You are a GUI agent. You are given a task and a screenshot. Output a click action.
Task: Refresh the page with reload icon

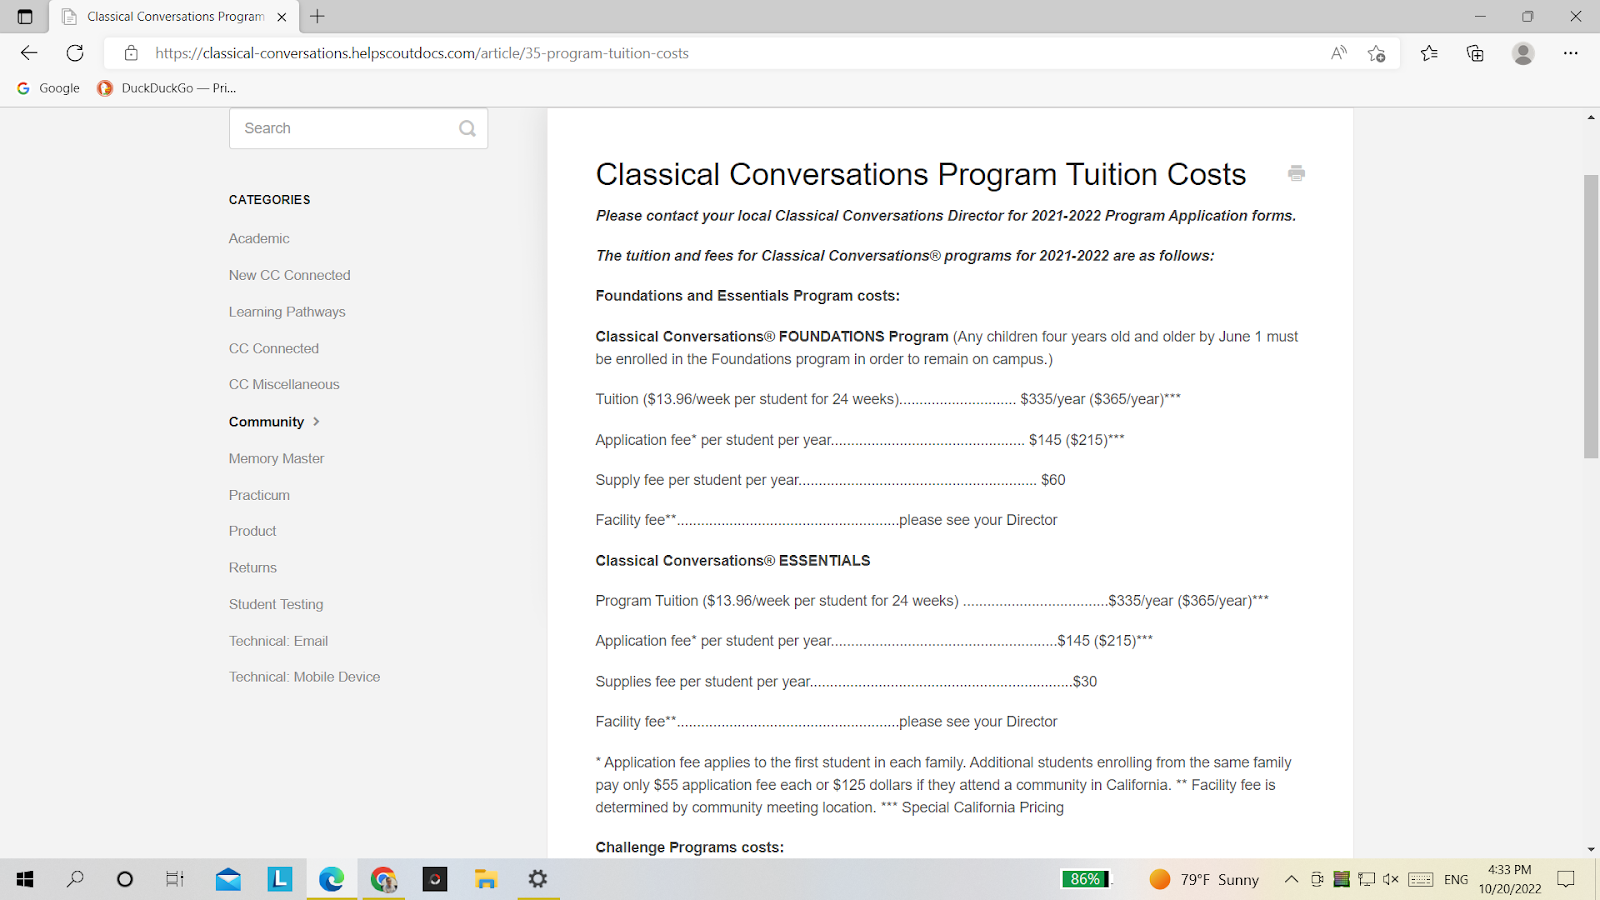pyautogui.click(x=75, y=53)
